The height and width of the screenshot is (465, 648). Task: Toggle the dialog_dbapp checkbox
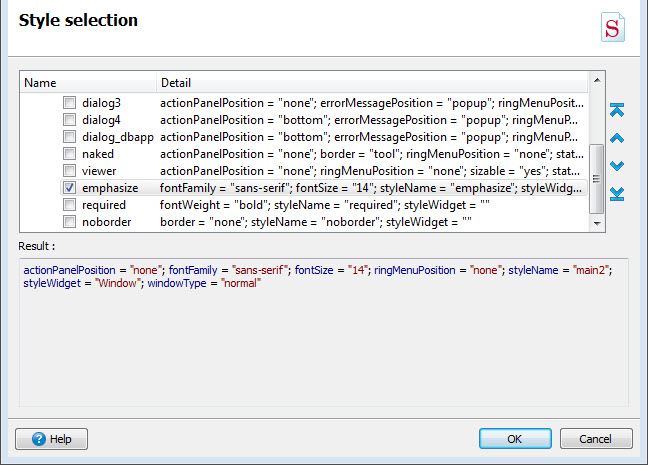70,137
